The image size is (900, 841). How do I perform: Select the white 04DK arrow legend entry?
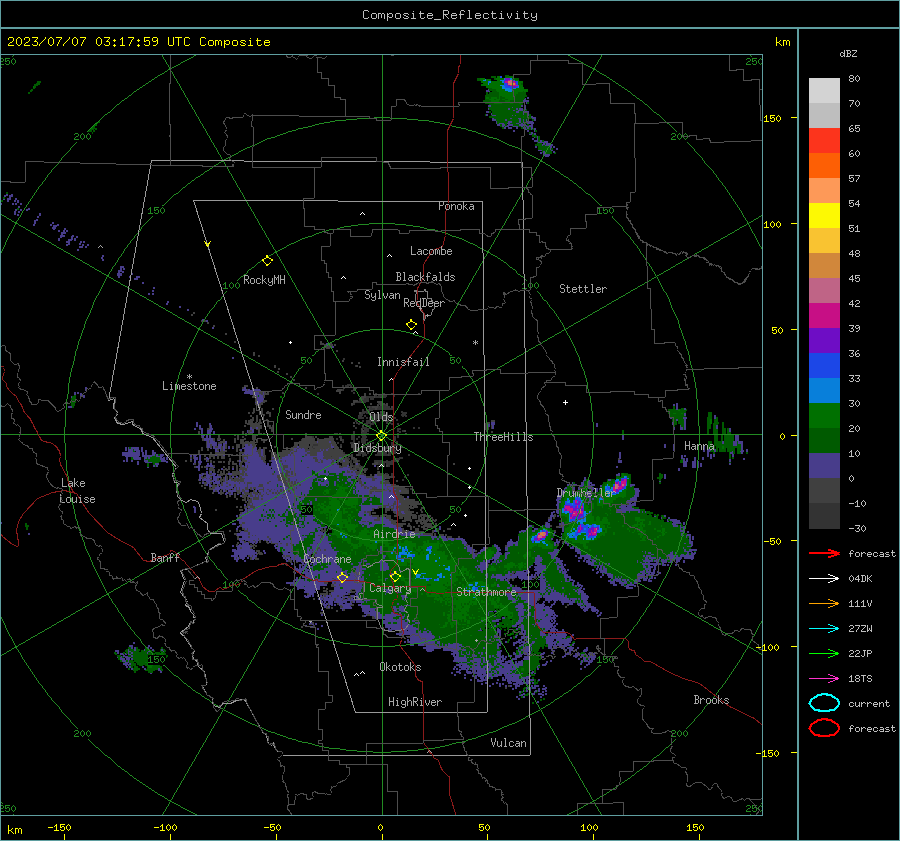[824, 578]
